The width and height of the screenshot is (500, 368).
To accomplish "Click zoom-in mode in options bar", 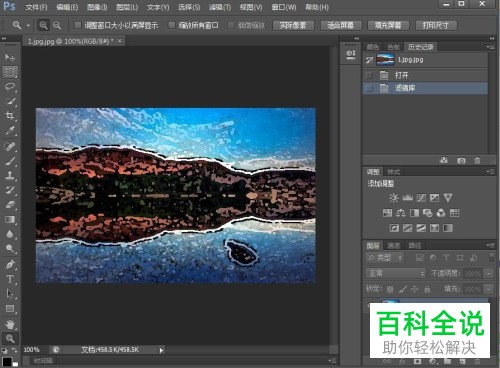I will [x=43, y=25].
